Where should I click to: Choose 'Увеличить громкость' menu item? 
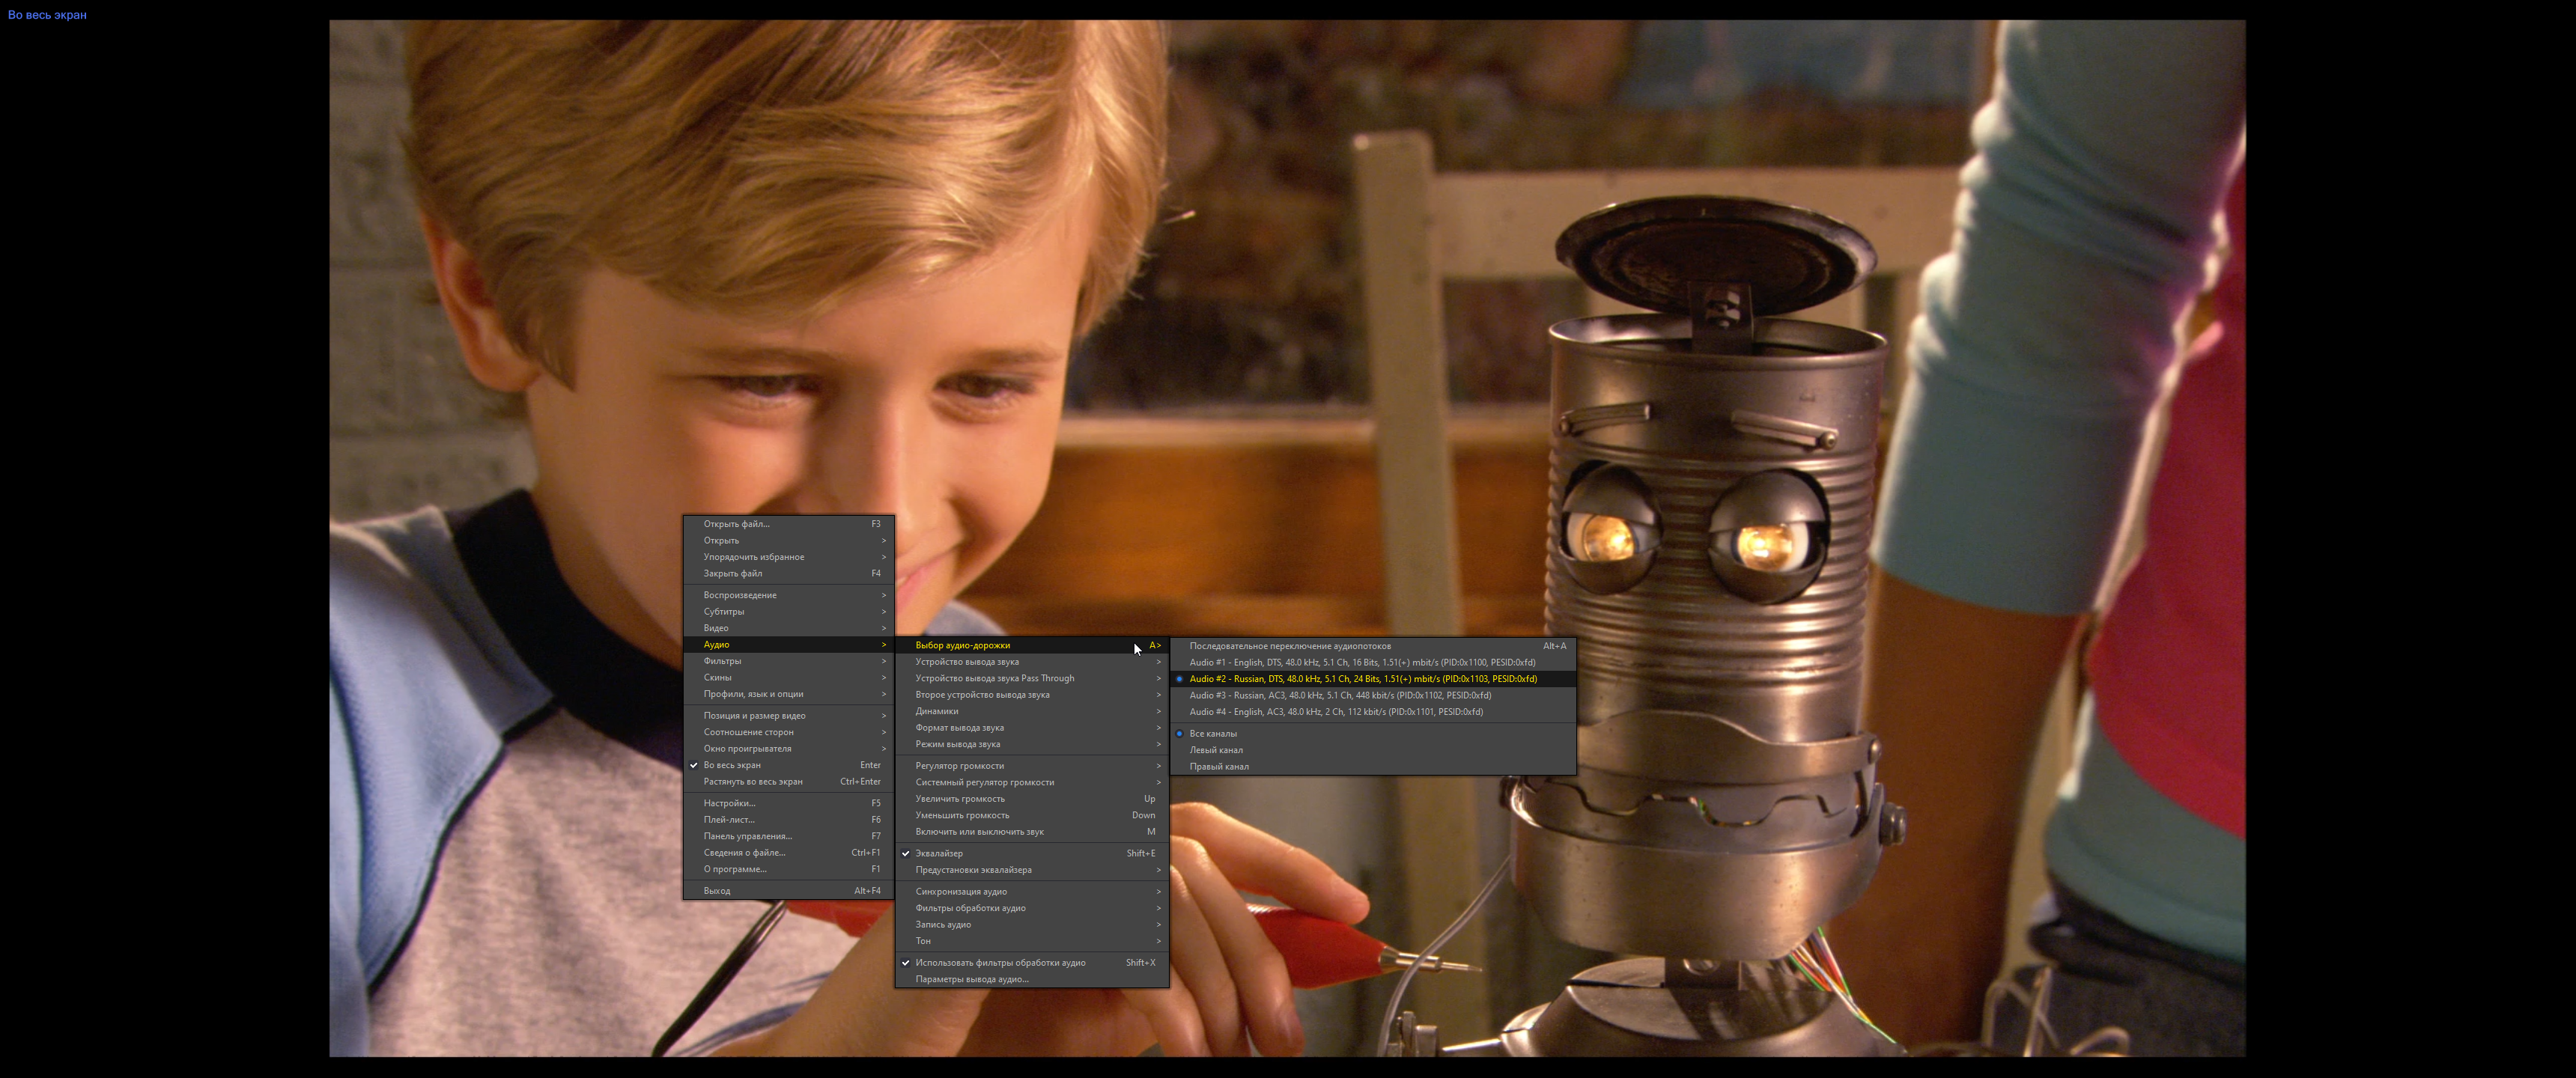(959, 799)
